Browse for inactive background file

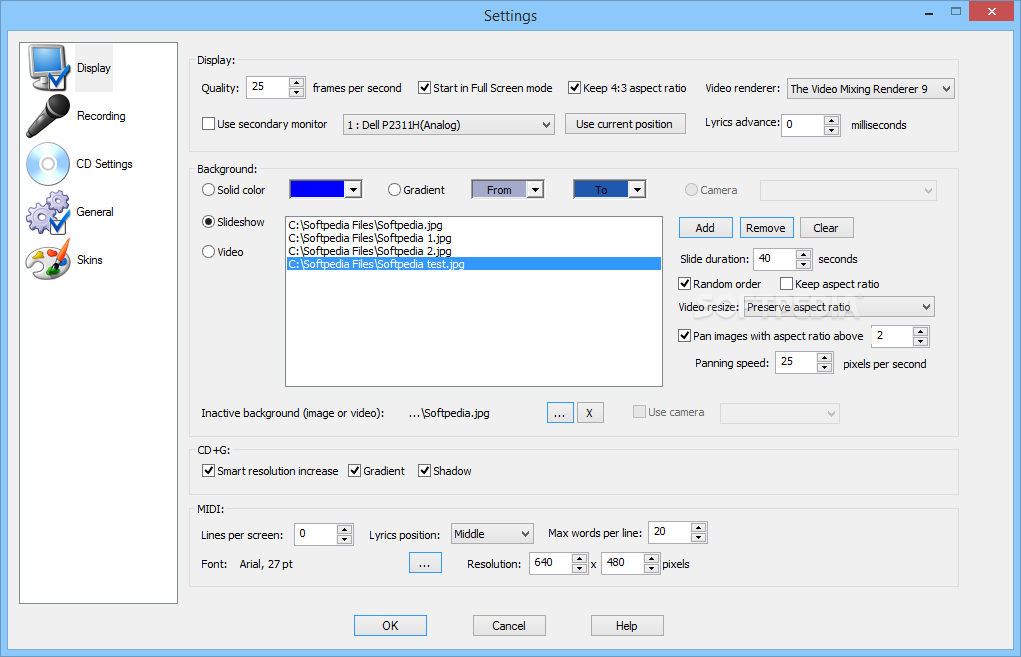(x=560, y=413)
